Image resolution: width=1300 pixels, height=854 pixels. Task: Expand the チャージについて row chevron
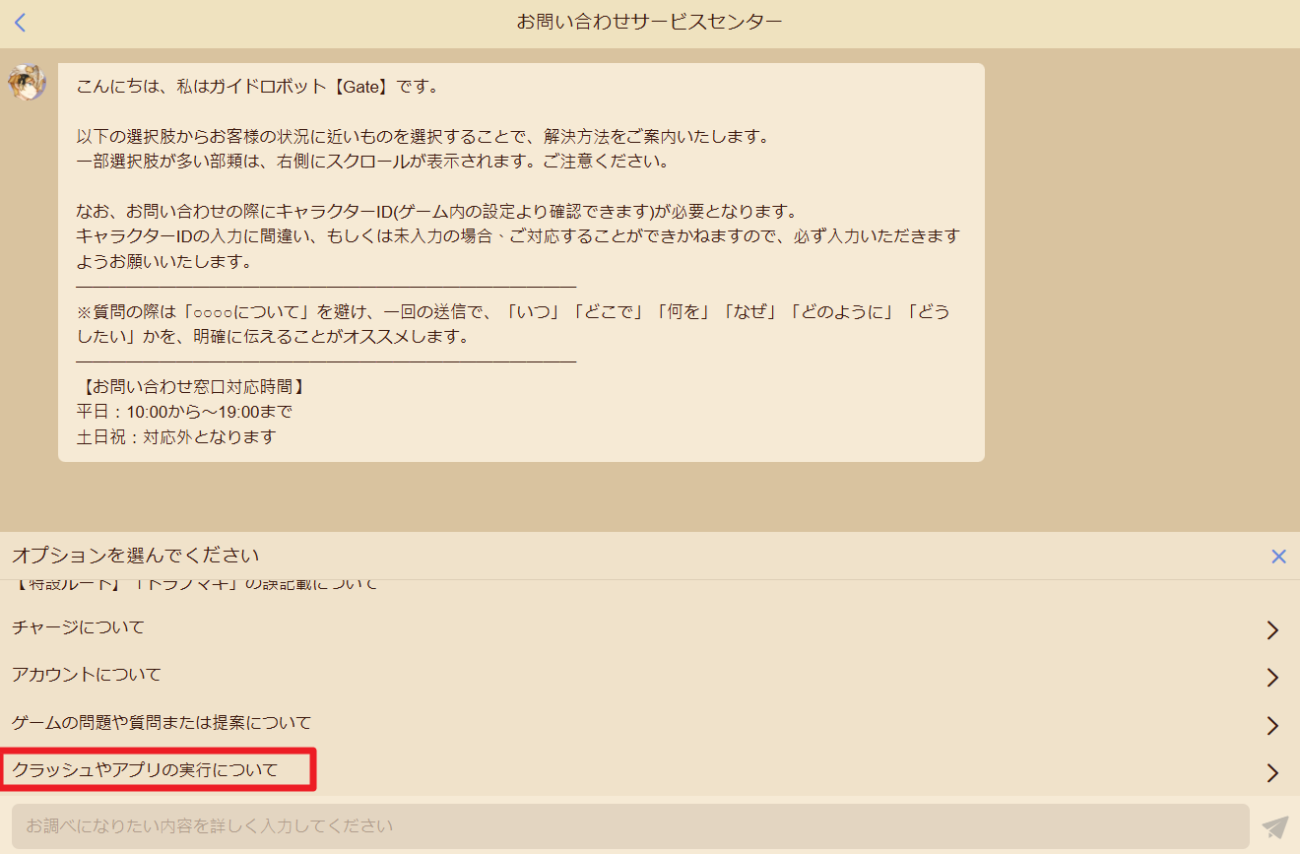(x=1272, y=630)
